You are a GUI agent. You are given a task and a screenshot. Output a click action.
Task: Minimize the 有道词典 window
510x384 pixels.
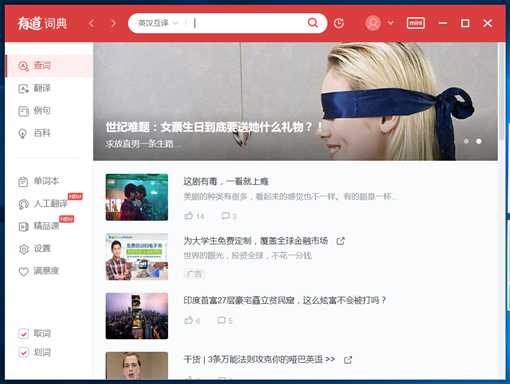[443, 23]
